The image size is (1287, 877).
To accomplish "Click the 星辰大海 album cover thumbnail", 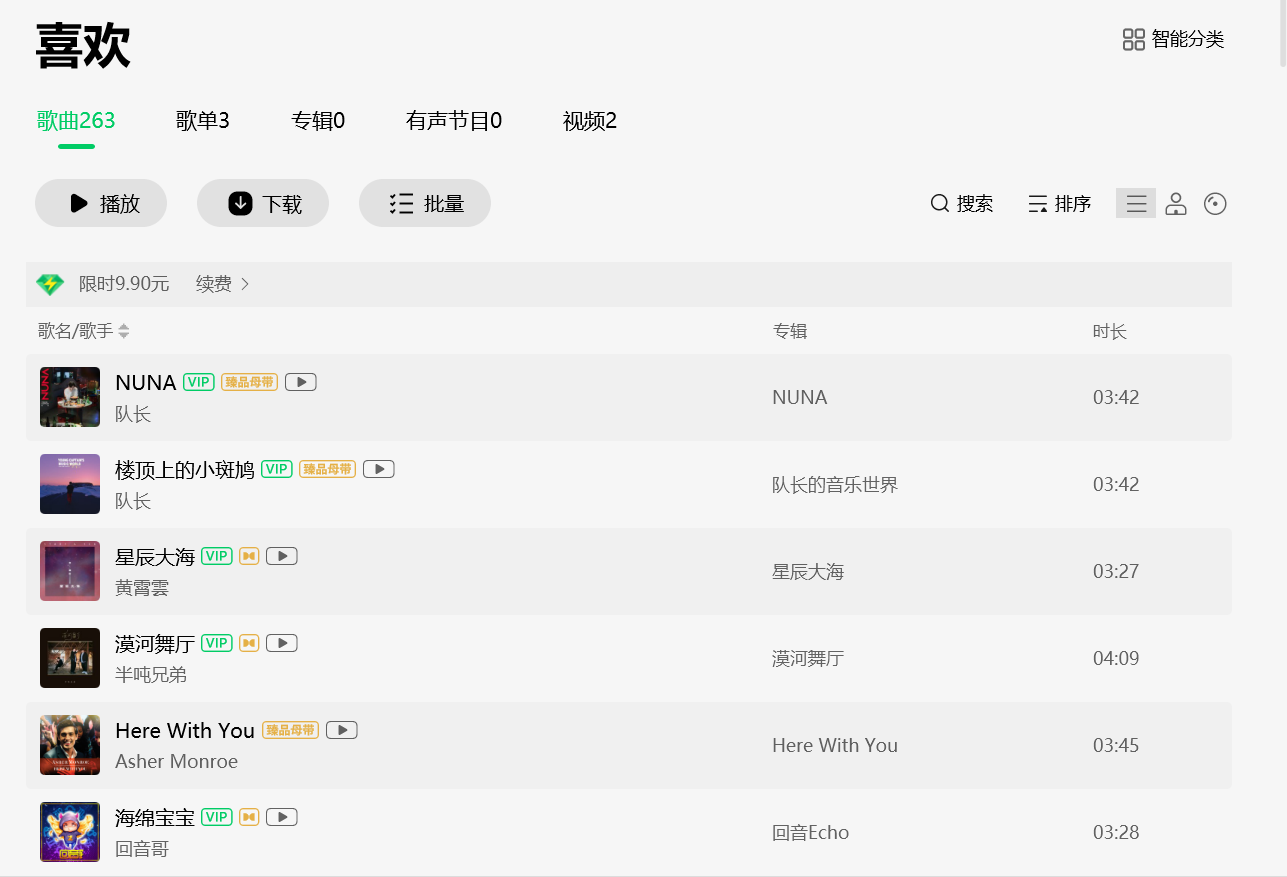I will [x=70, y=571].
